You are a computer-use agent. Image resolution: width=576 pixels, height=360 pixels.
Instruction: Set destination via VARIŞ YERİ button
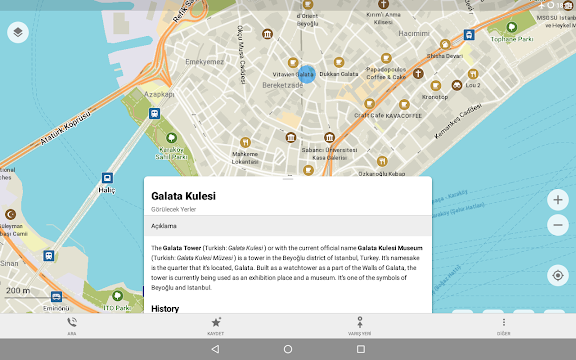point(360,326)
